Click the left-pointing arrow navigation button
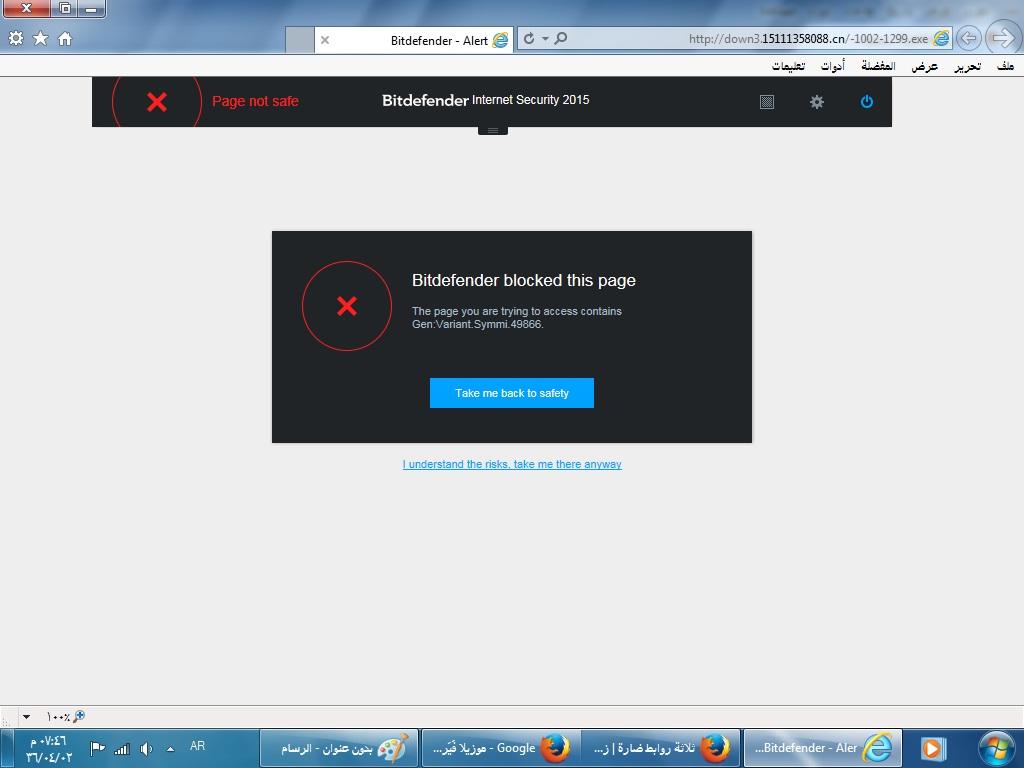 pyautogui.click(x=968, y=39)
